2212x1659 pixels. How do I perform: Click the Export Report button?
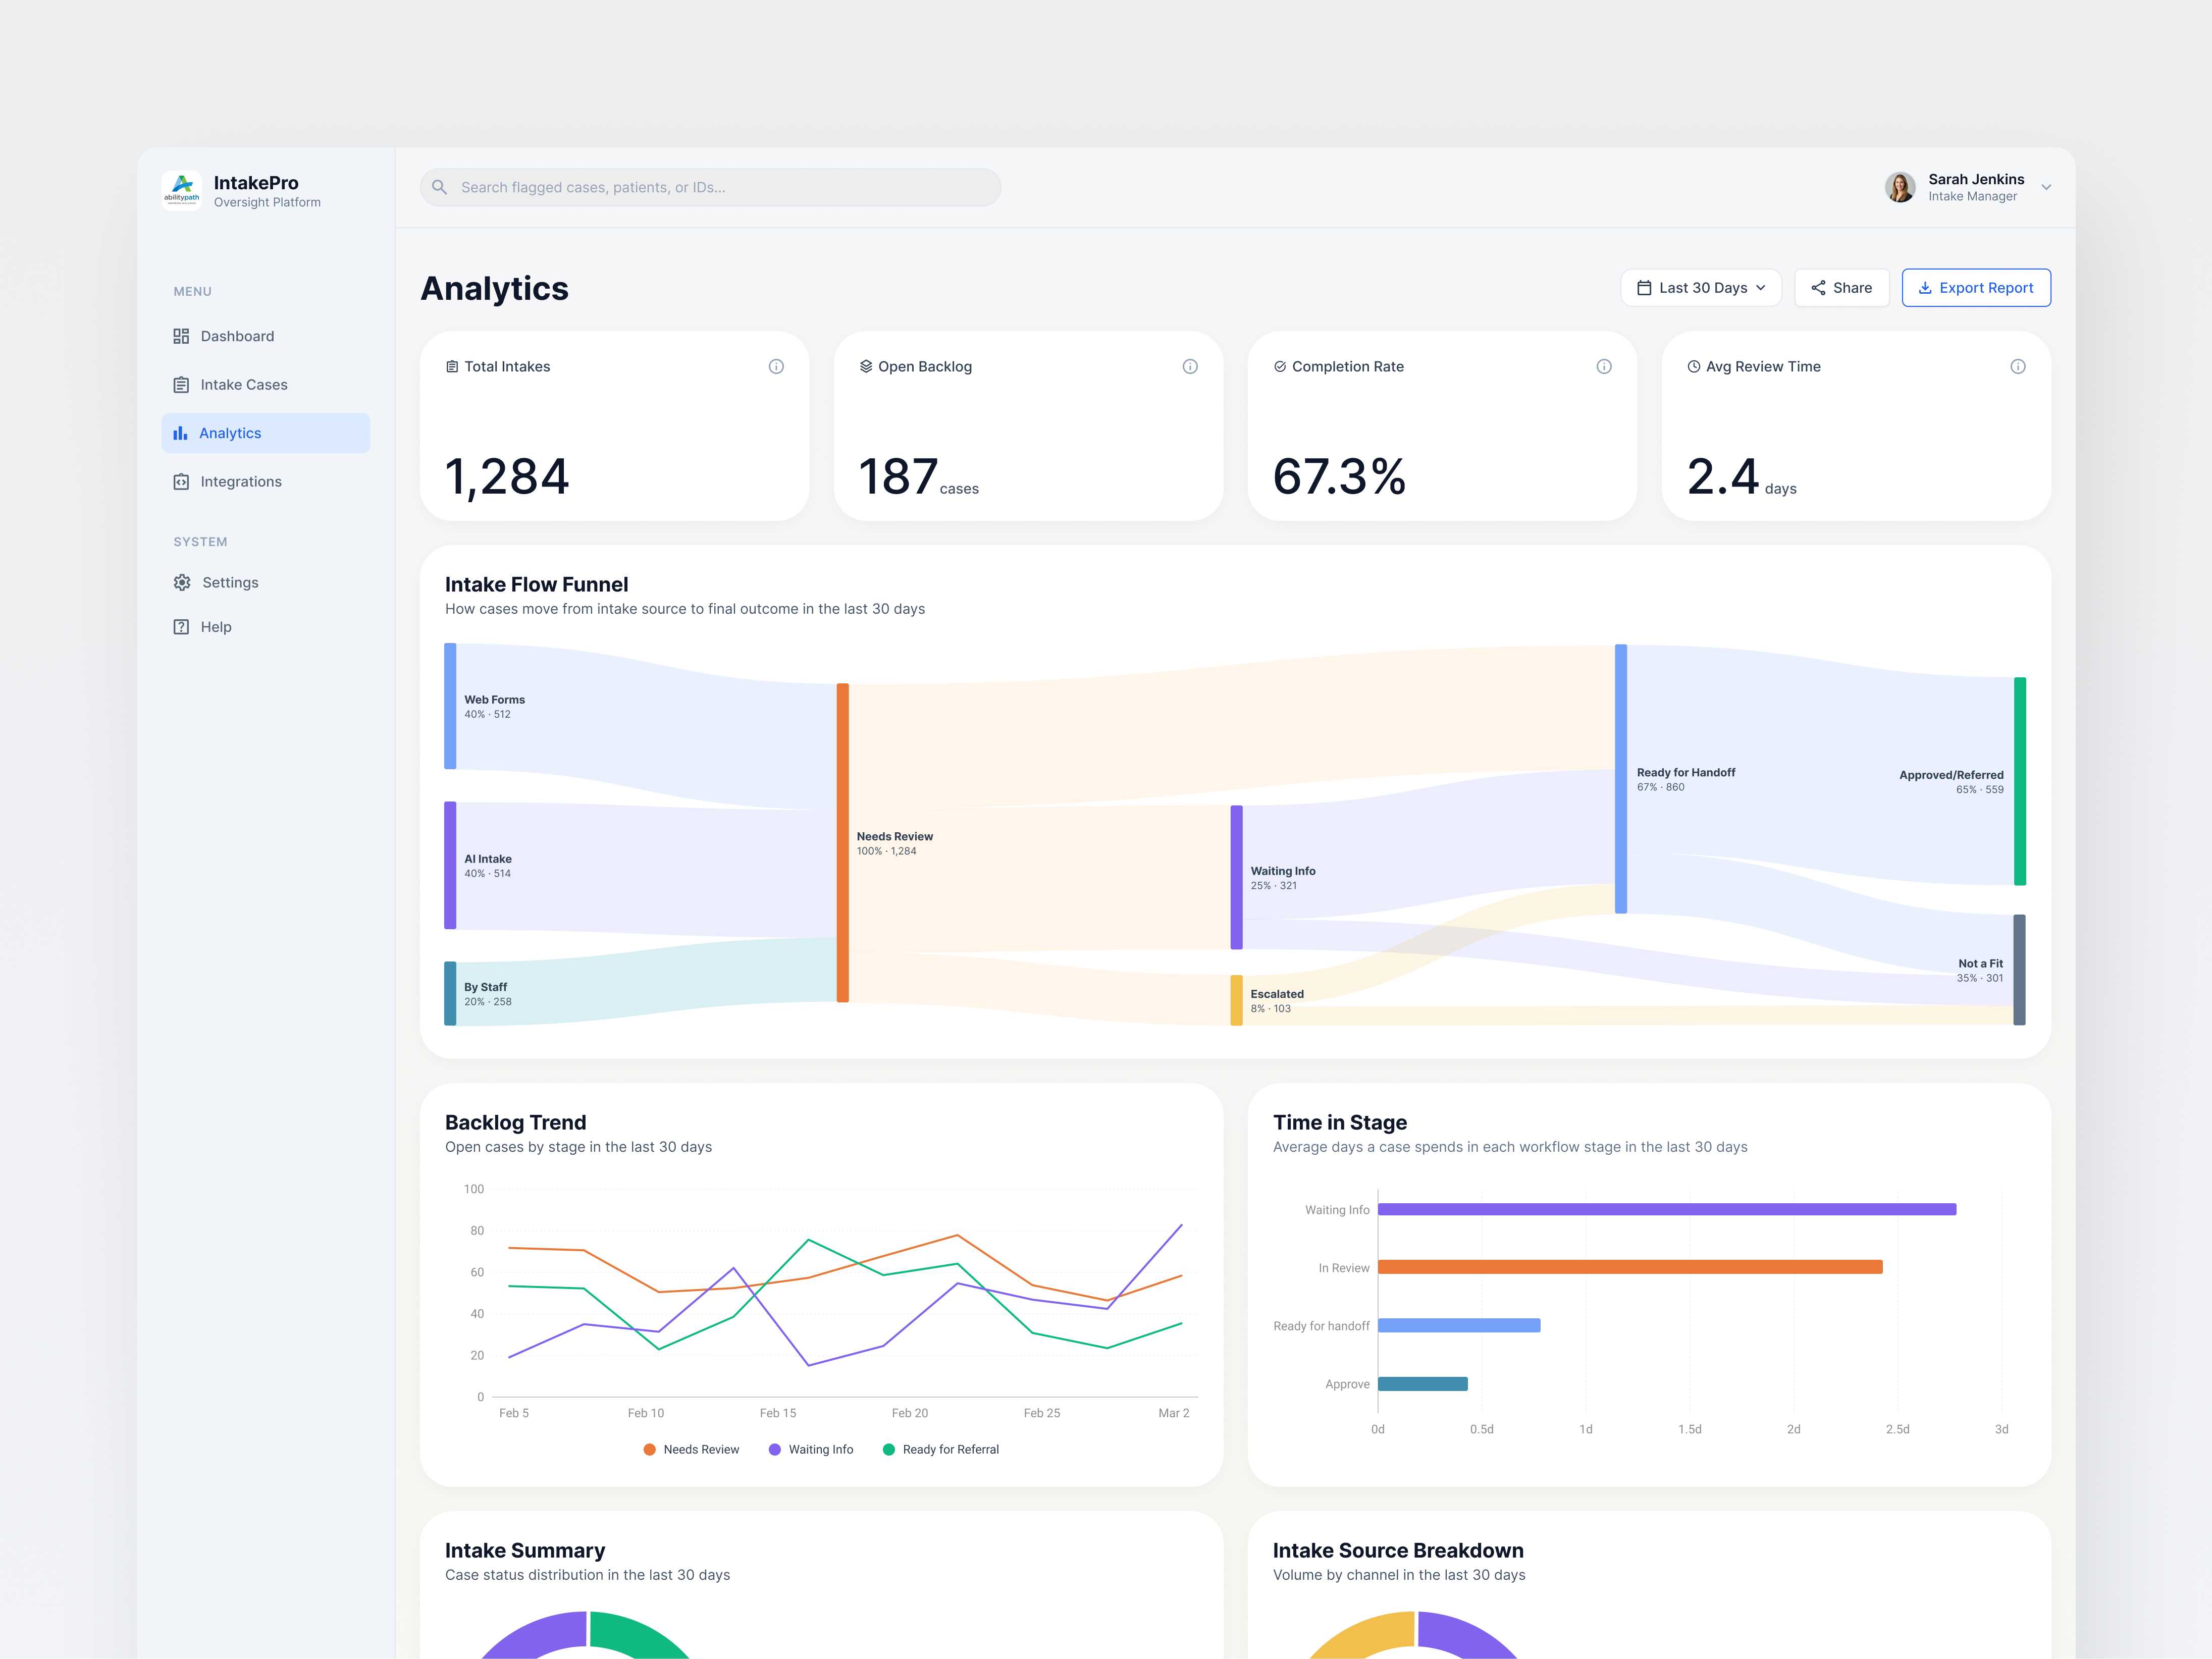[x=1976, y=288]
